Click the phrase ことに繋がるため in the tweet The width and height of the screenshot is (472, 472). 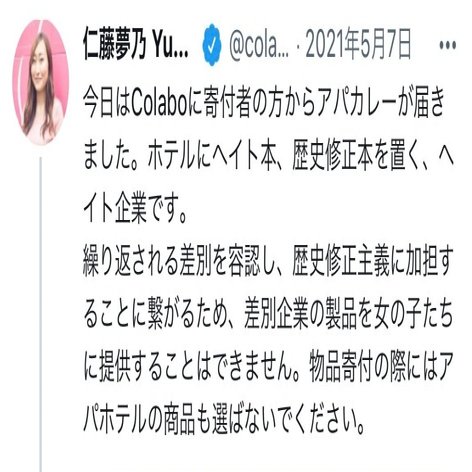163,315
